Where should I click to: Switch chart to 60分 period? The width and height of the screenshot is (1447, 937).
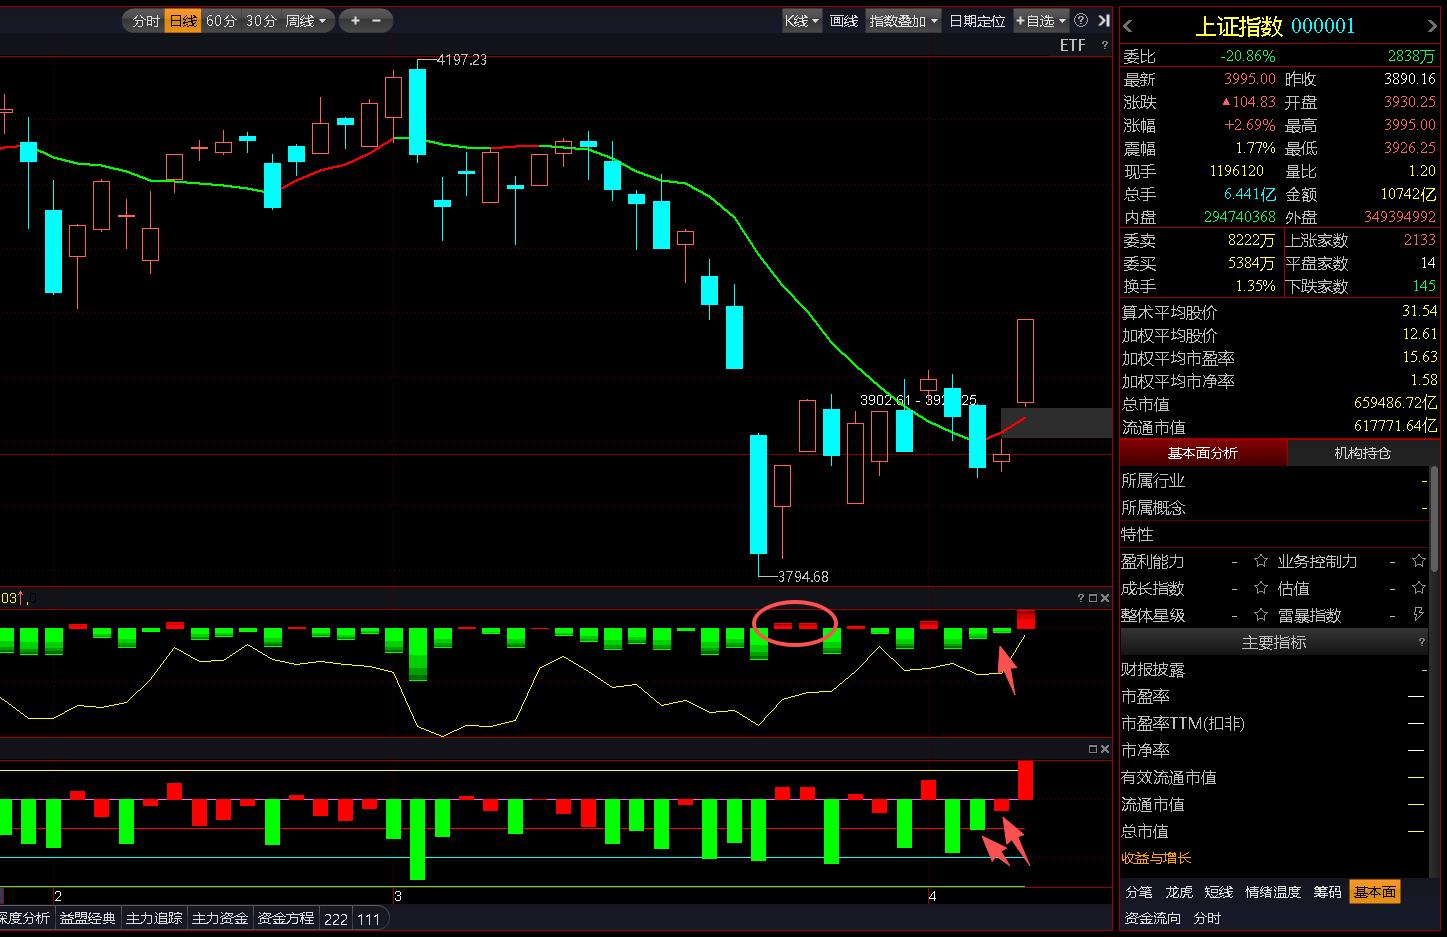coord(221,20)
